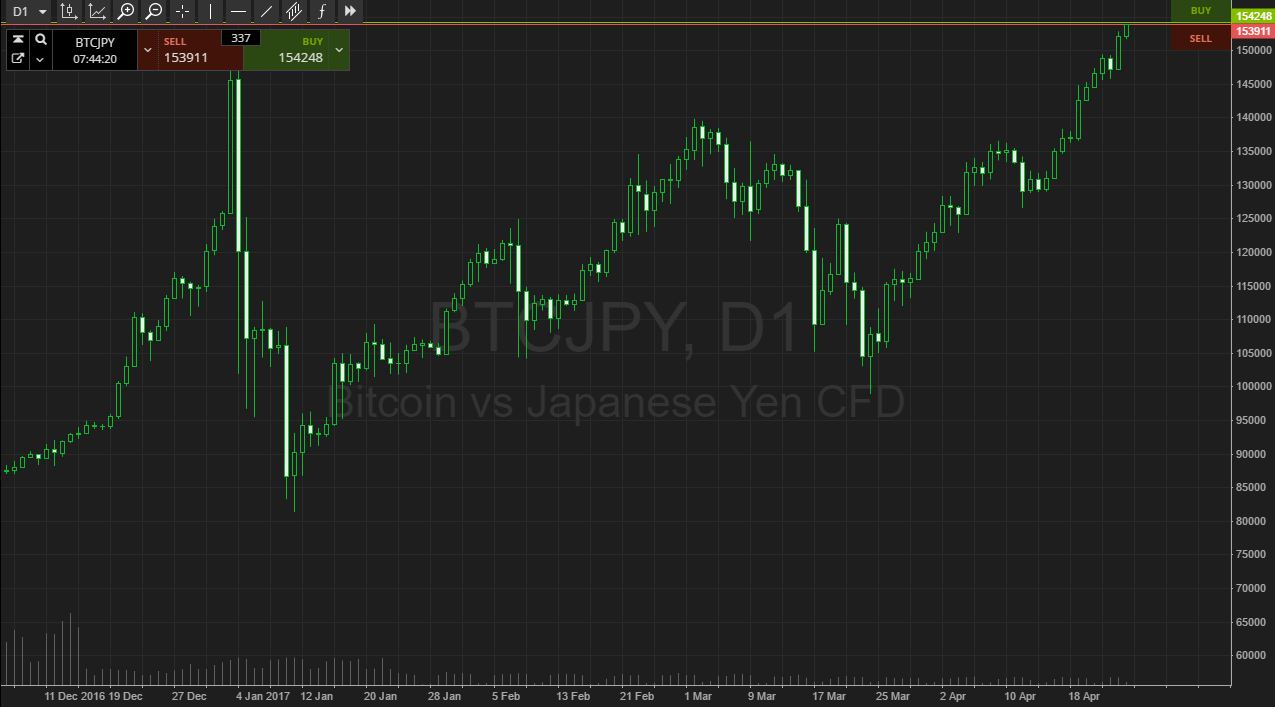Select the trend line drawing tool
The width and height of the screenshot is (1275, 707).
(x=266, y=11)
